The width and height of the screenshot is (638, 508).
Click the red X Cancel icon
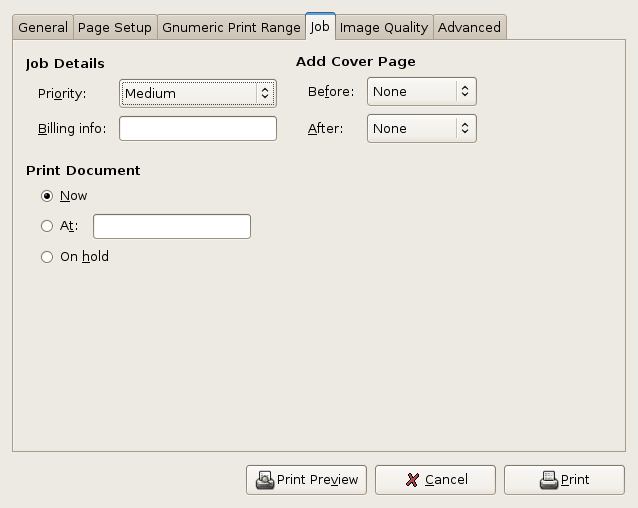pyautogui.click(x=412, y=480)
